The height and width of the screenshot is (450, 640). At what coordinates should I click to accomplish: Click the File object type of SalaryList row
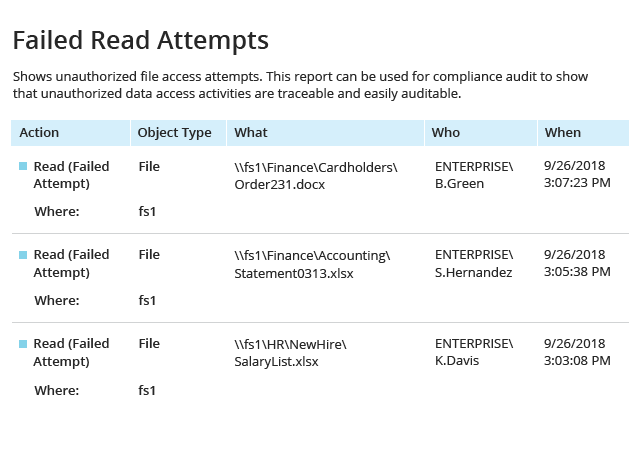149,343
